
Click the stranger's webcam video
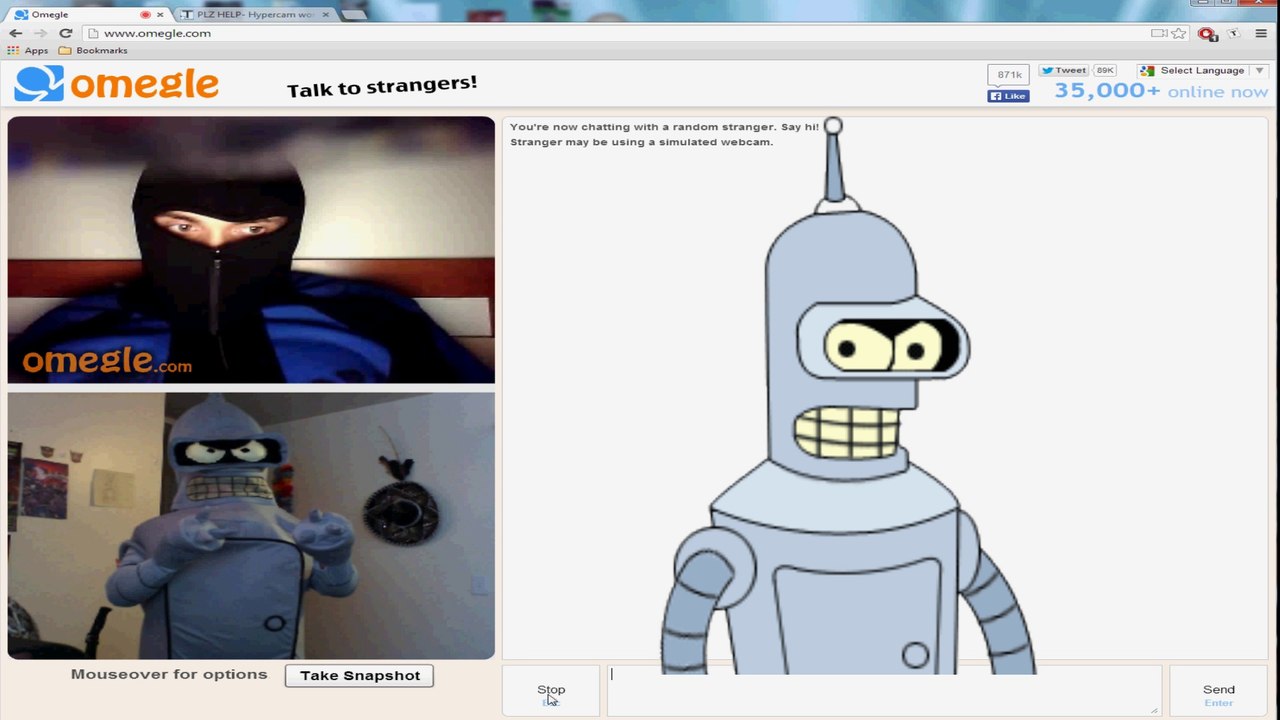tap(251, 250)
